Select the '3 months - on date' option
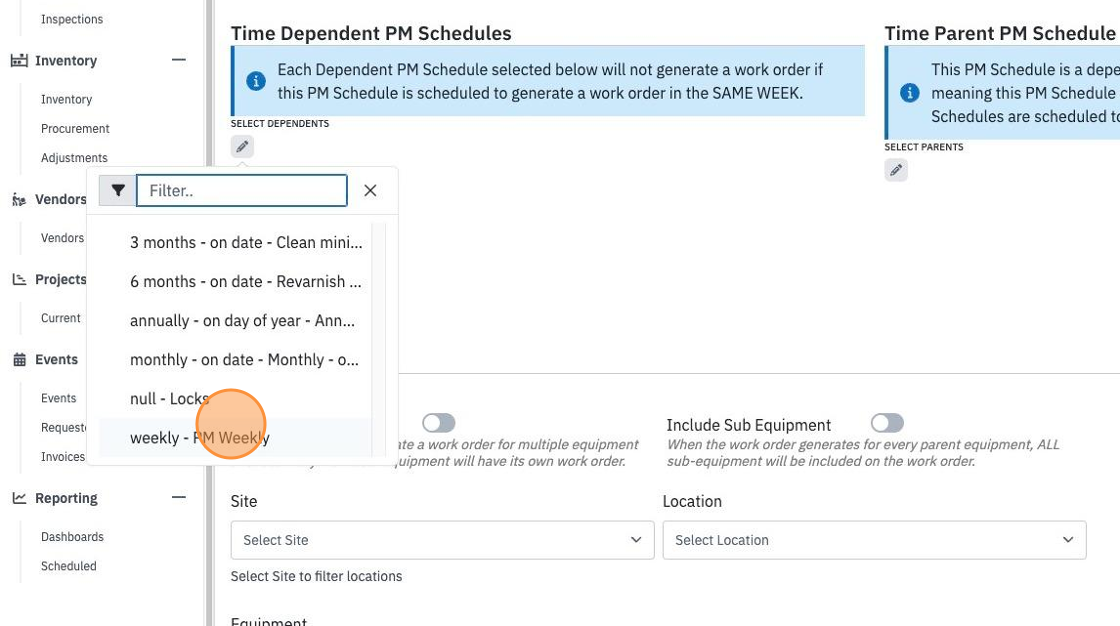This screenshot has width=1120, height=626. click(x=235, y=242)
